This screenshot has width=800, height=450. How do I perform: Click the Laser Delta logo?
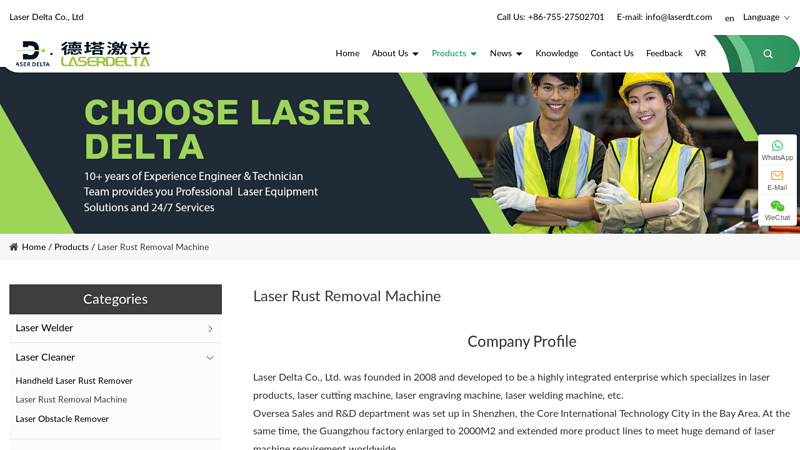point(83,54)
